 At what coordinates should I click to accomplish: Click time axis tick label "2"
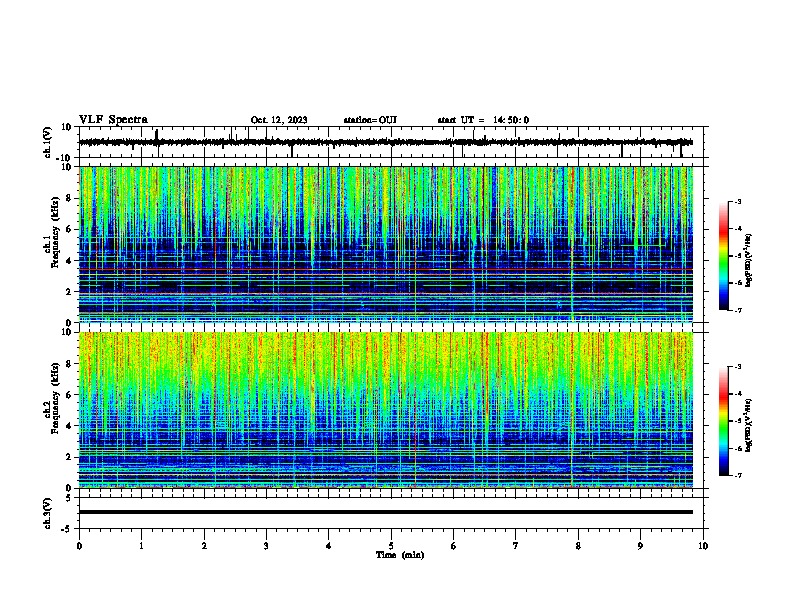[204, 546]
